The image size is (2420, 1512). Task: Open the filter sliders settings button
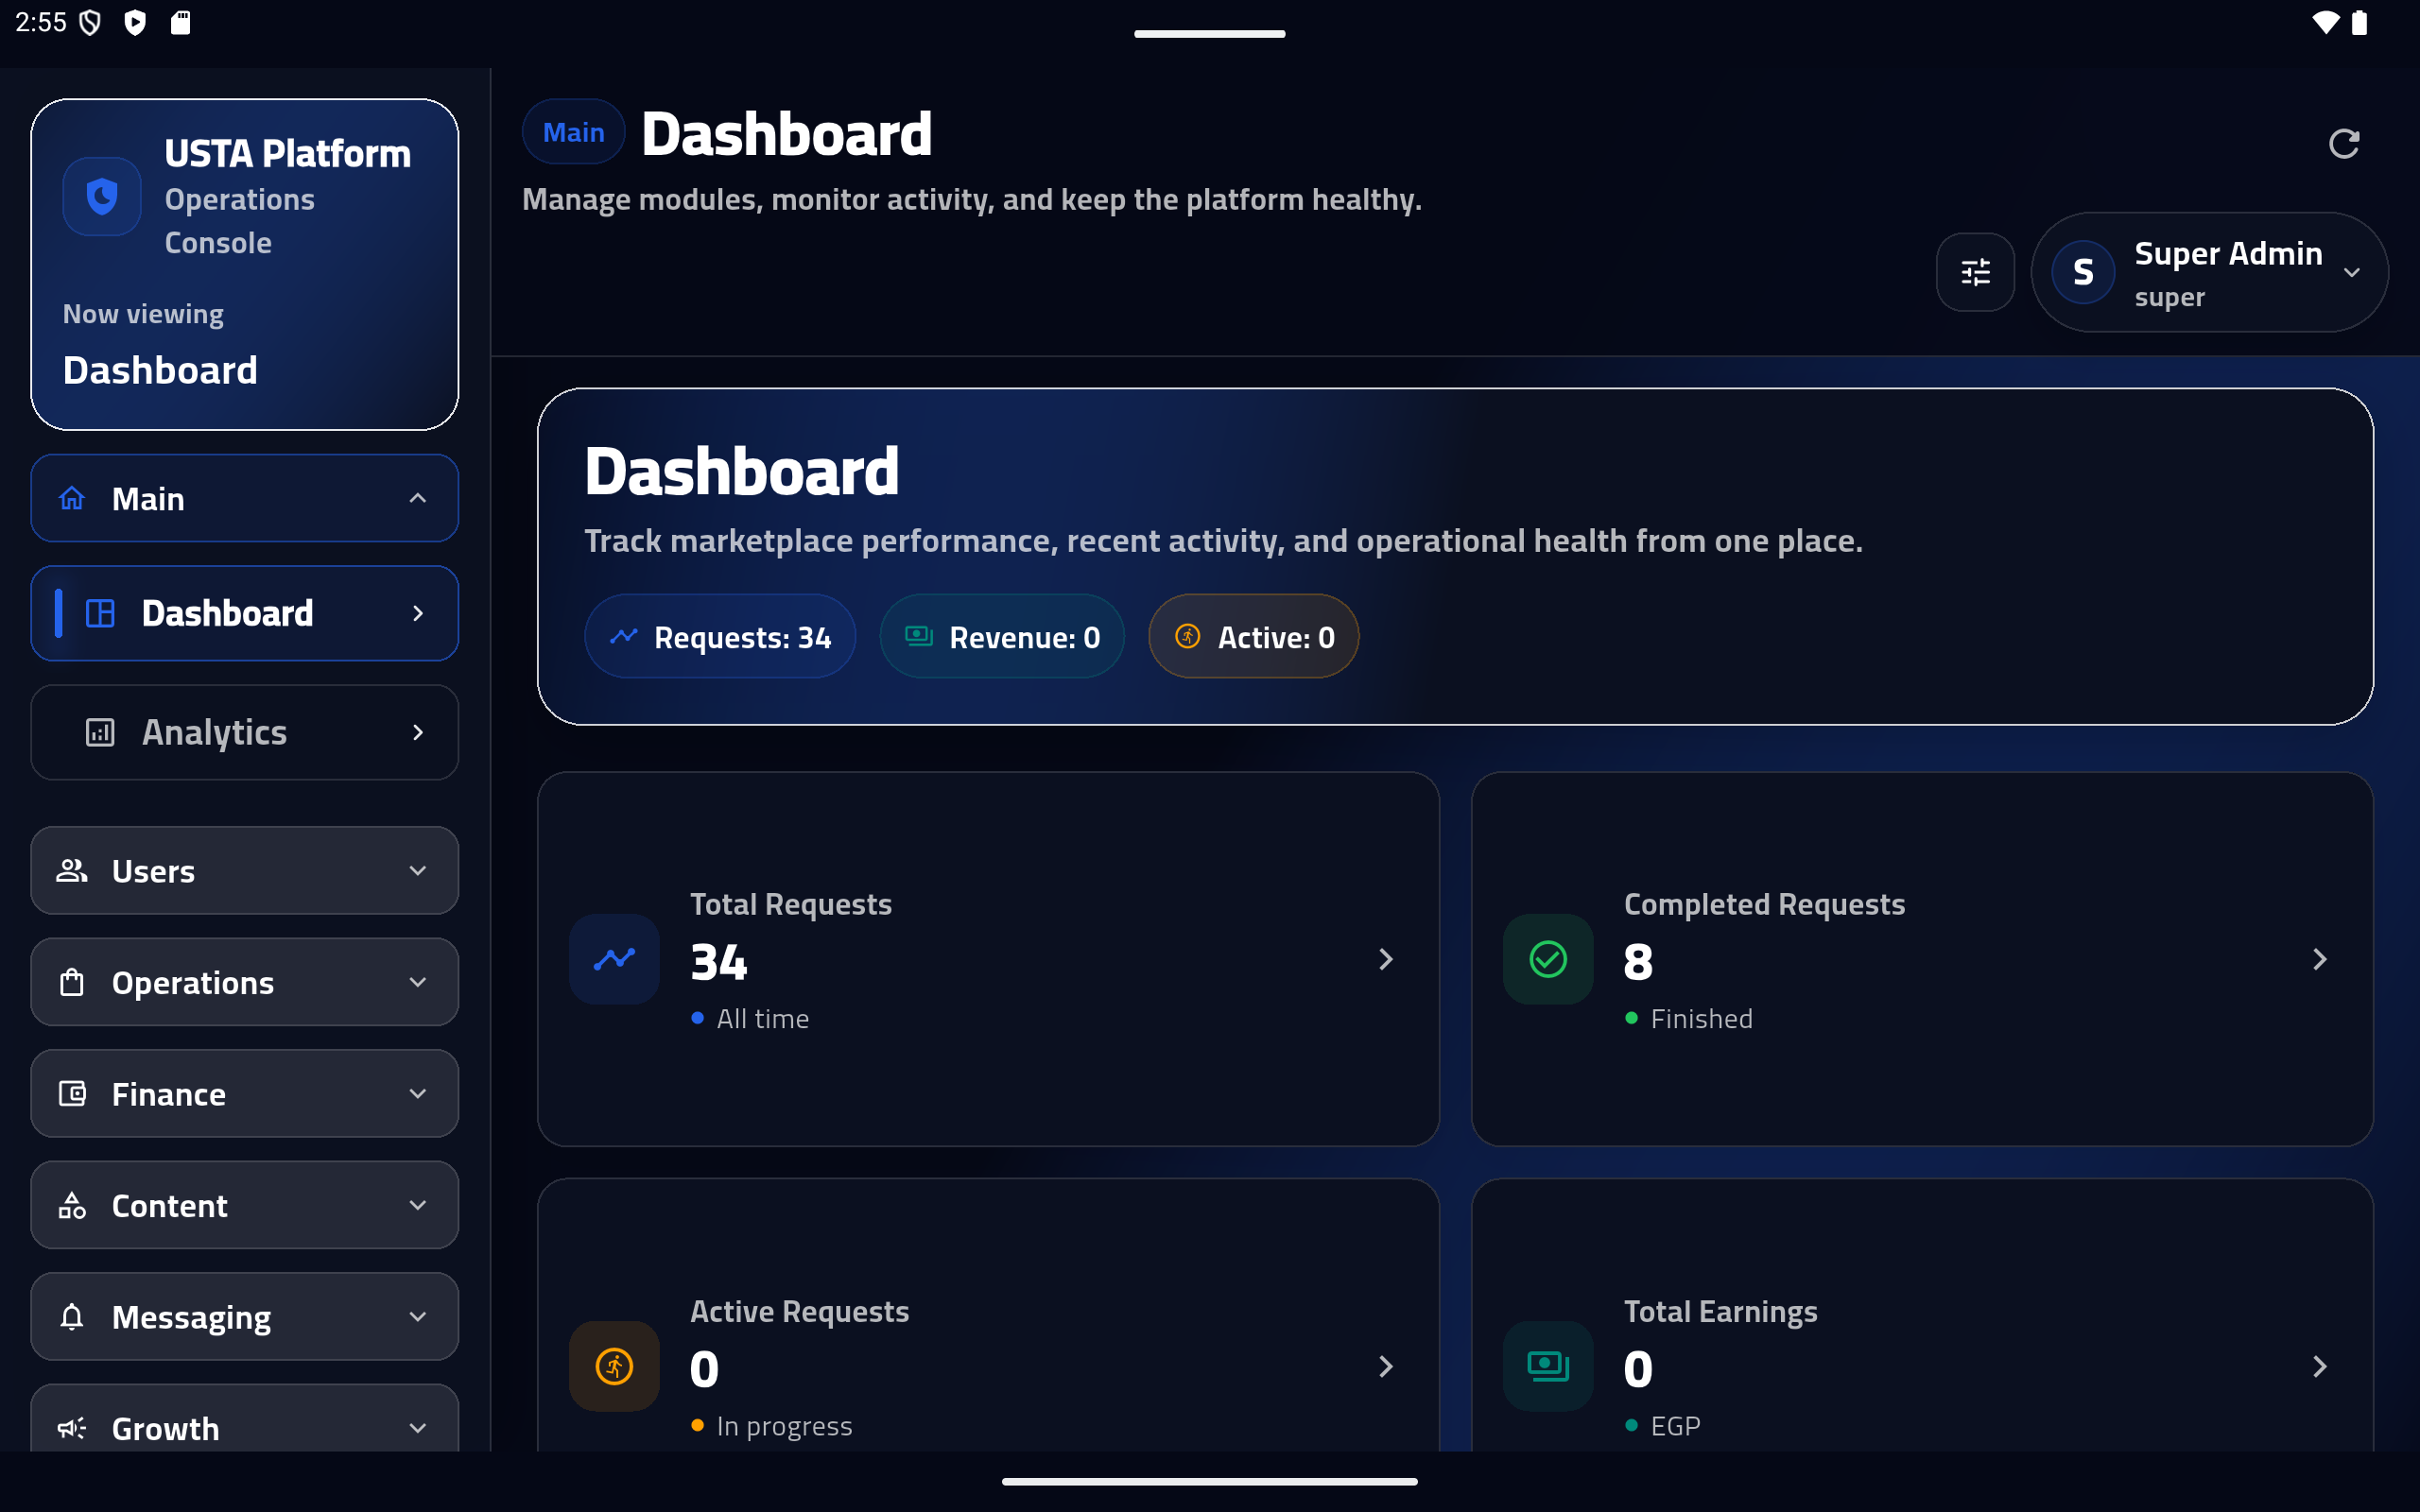point(1975,272)
